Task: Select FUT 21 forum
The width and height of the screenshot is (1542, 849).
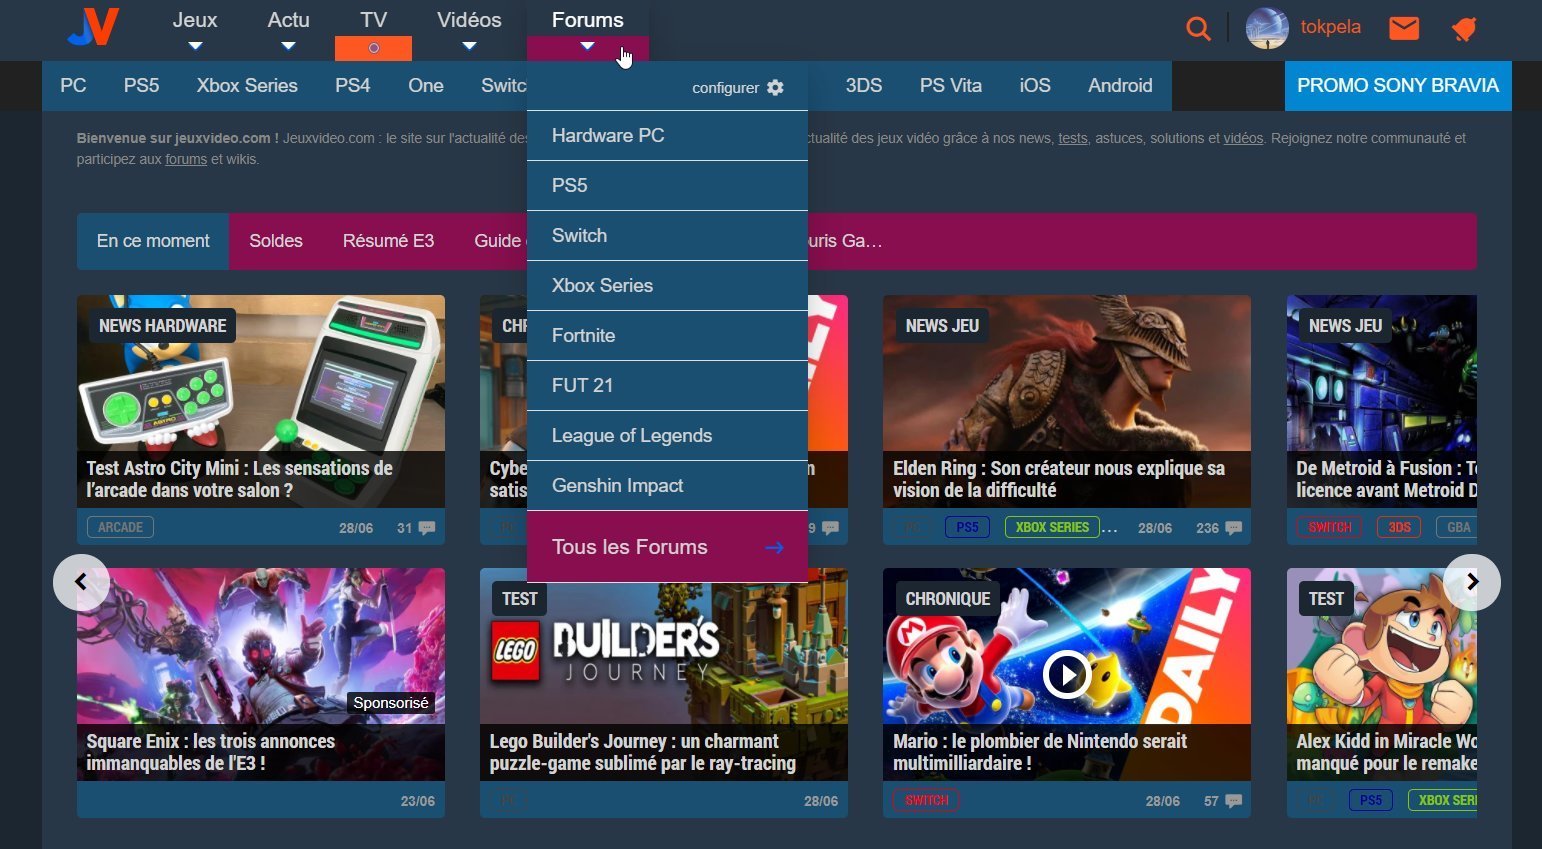Action: [x=667, y=386]
